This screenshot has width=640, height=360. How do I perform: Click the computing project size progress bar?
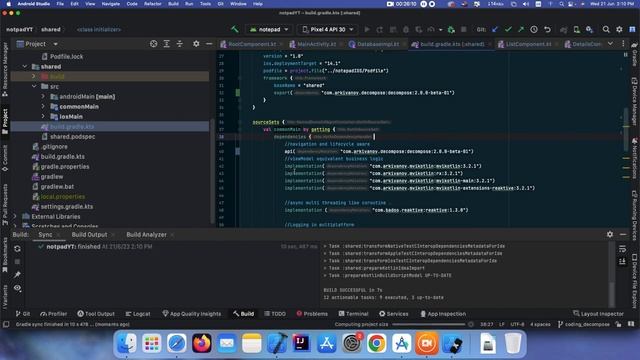[x=429, y=324]
